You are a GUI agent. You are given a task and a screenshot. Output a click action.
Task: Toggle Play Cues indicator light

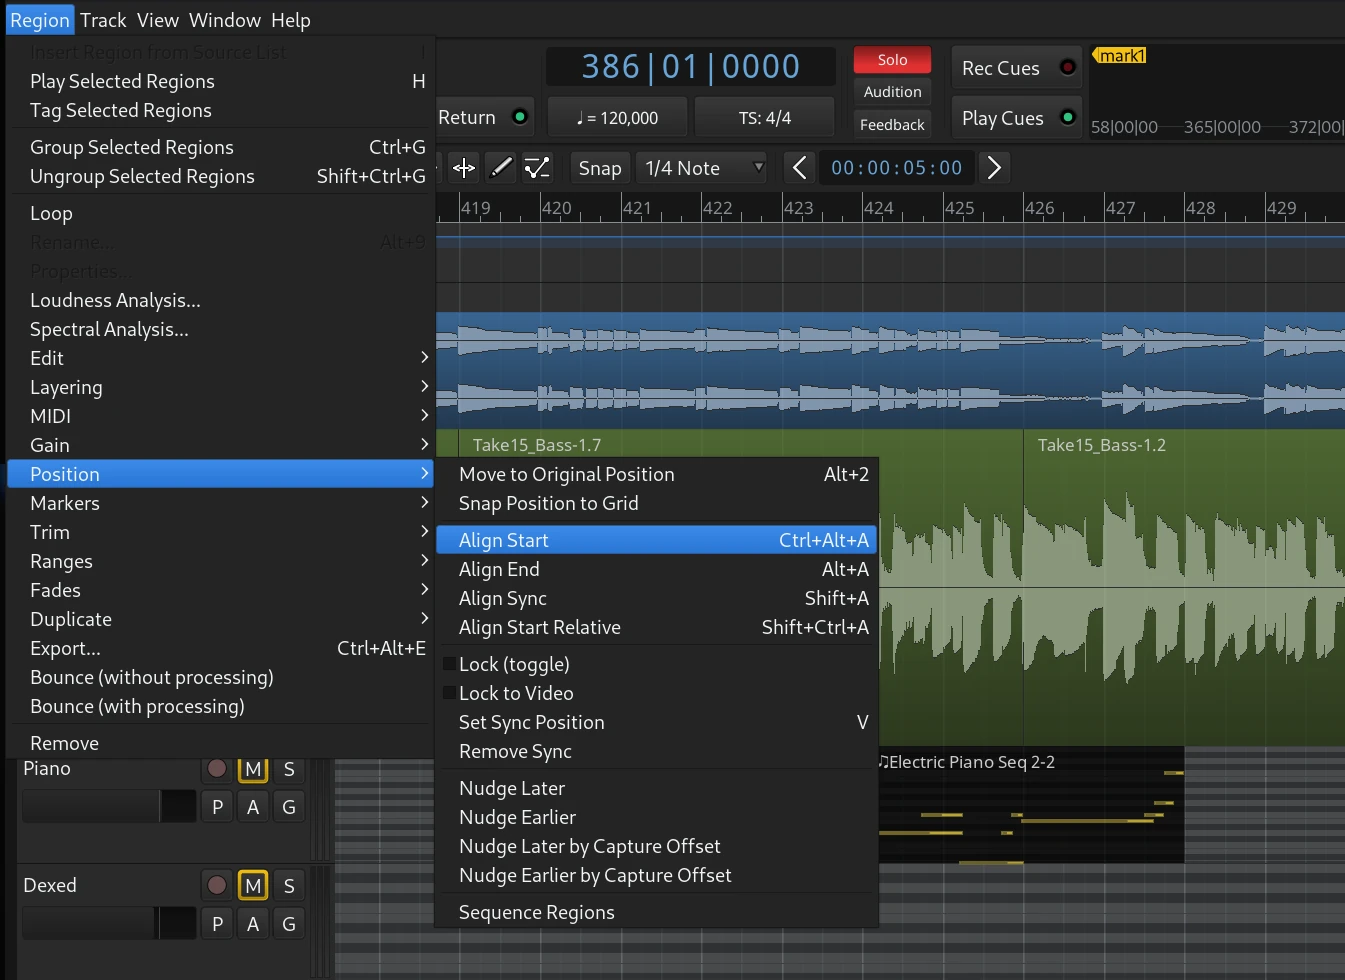1068,117
